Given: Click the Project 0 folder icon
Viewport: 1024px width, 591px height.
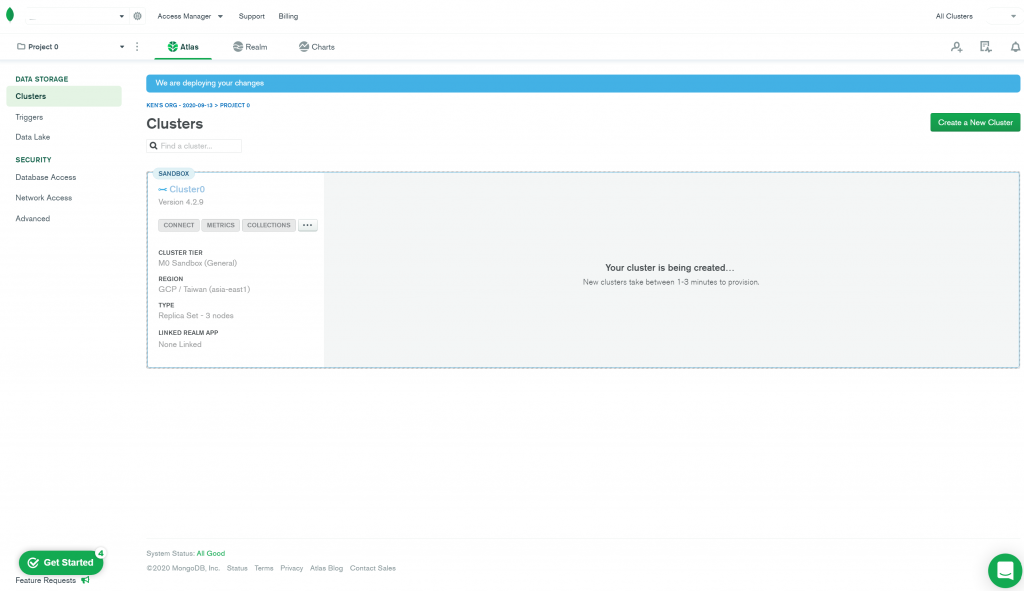Looking at the screenshot, I should click(x=21, y=46).
